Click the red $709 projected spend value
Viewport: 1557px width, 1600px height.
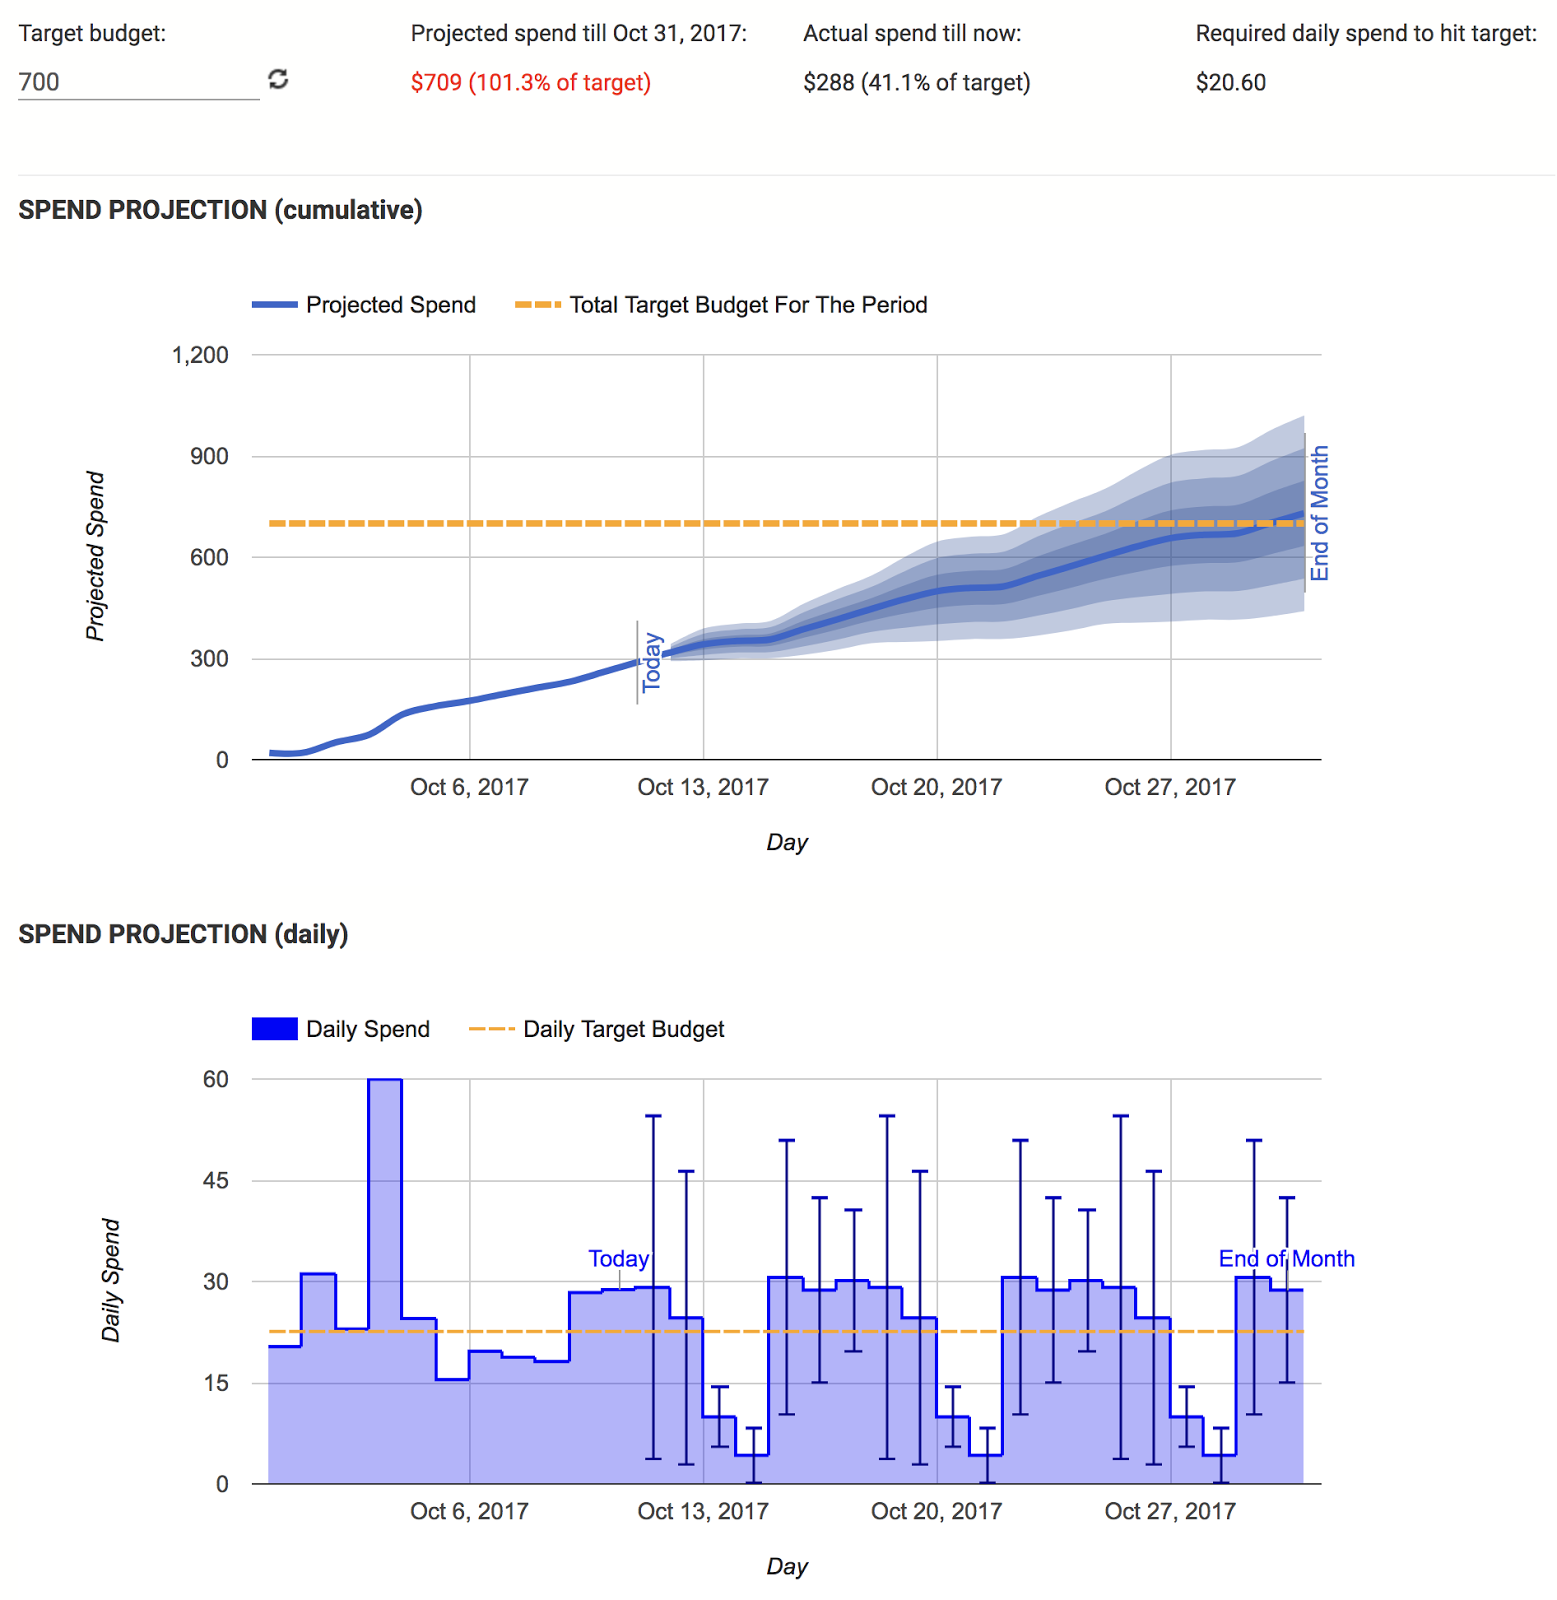[530, 82]
